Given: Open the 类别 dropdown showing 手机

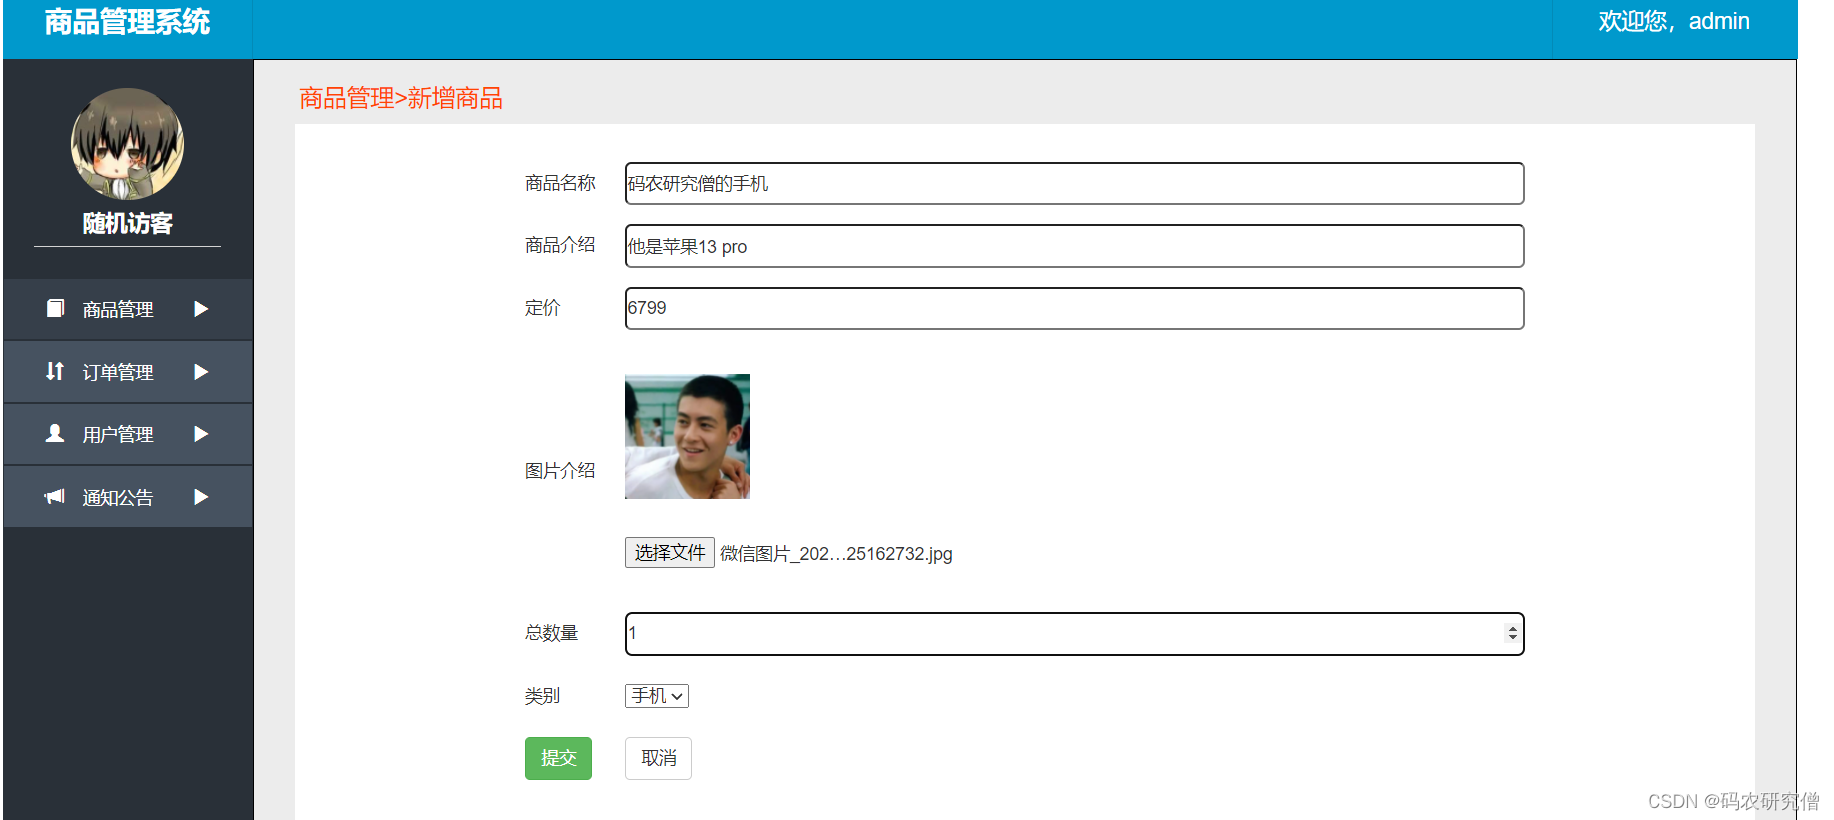Looking at the screenshot, I should coord(657,696).
